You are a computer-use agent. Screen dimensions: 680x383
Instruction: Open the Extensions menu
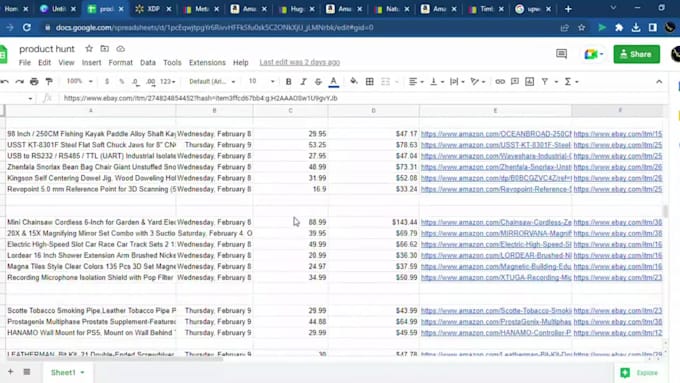point(207,62)
